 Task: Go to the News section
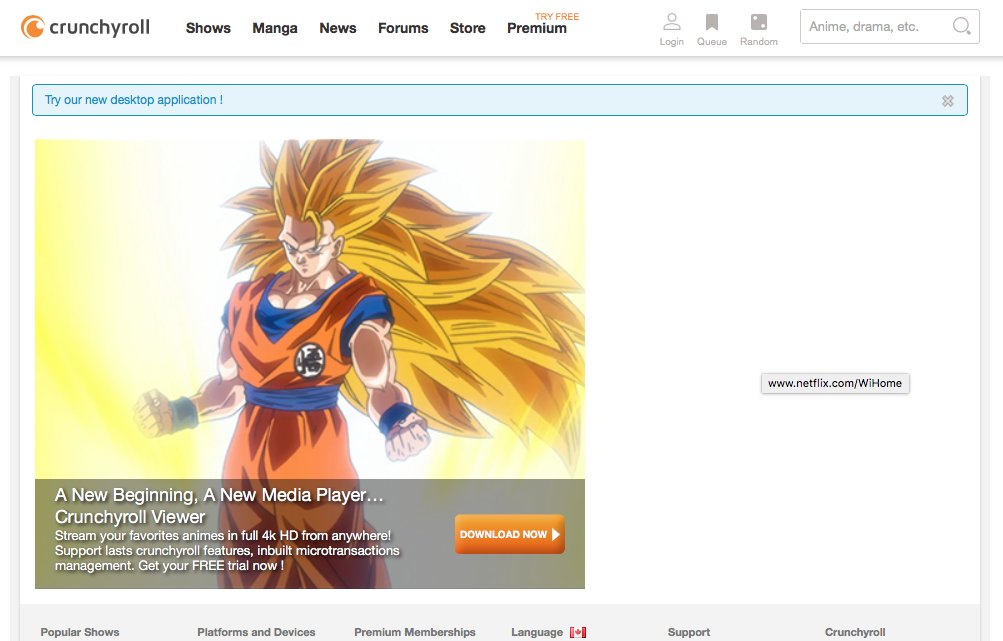coord(338,28)
